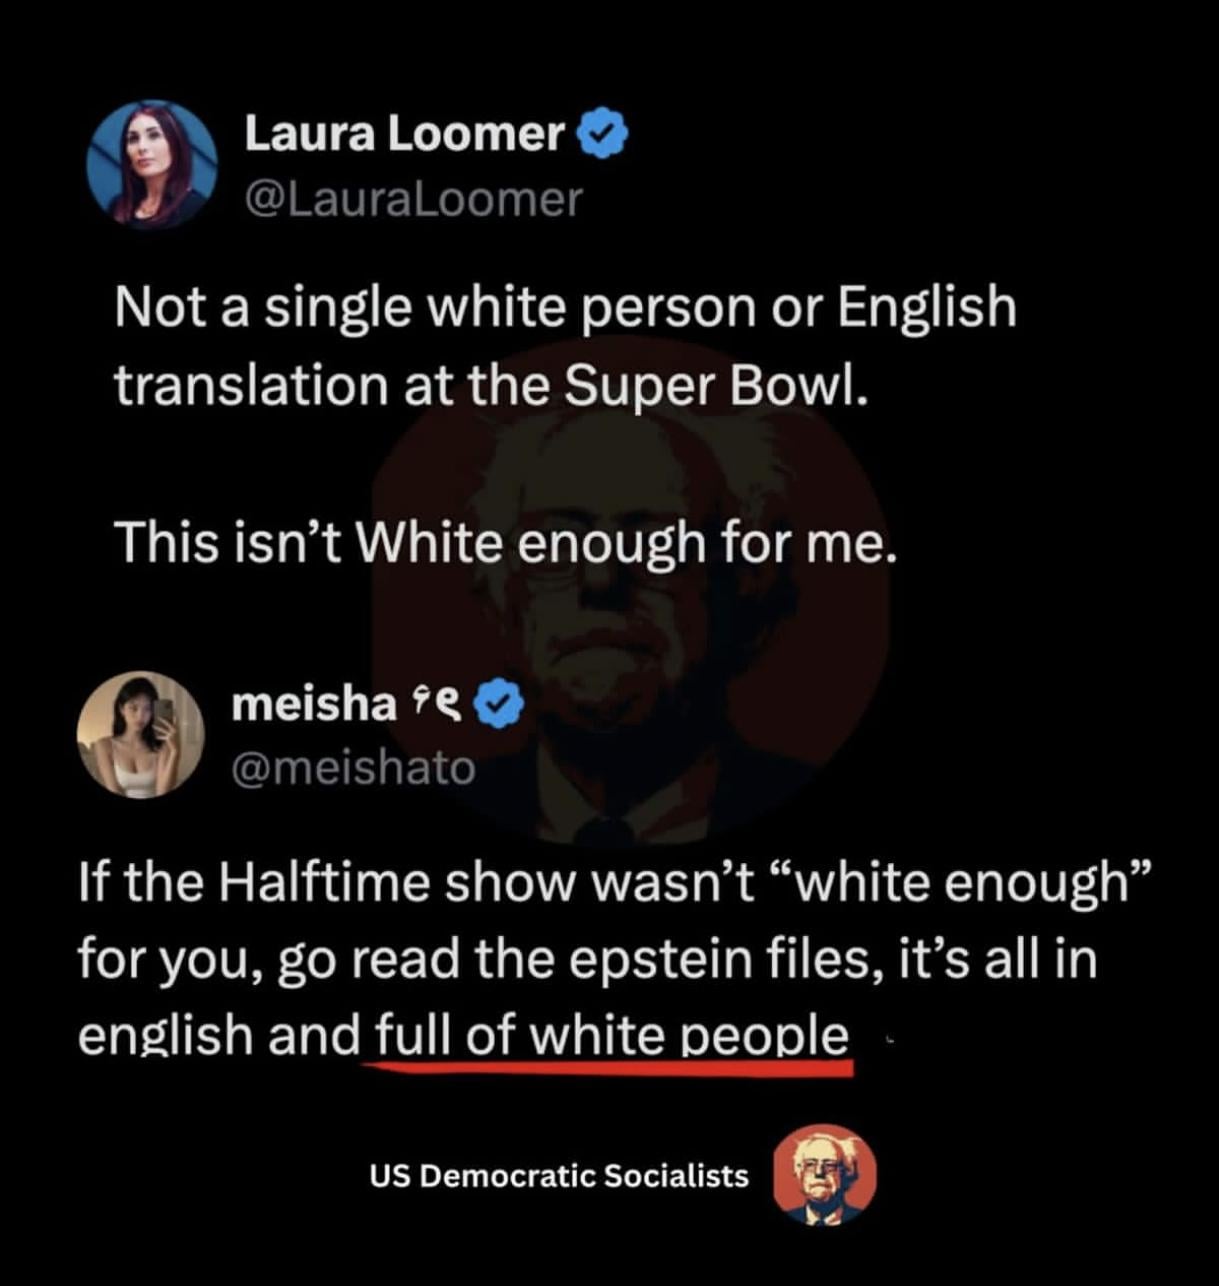Image resolution: width=1219 pixels, height=1286 pixels.
Task: Click the Laura Loomer display name
Action: [405, 134]
